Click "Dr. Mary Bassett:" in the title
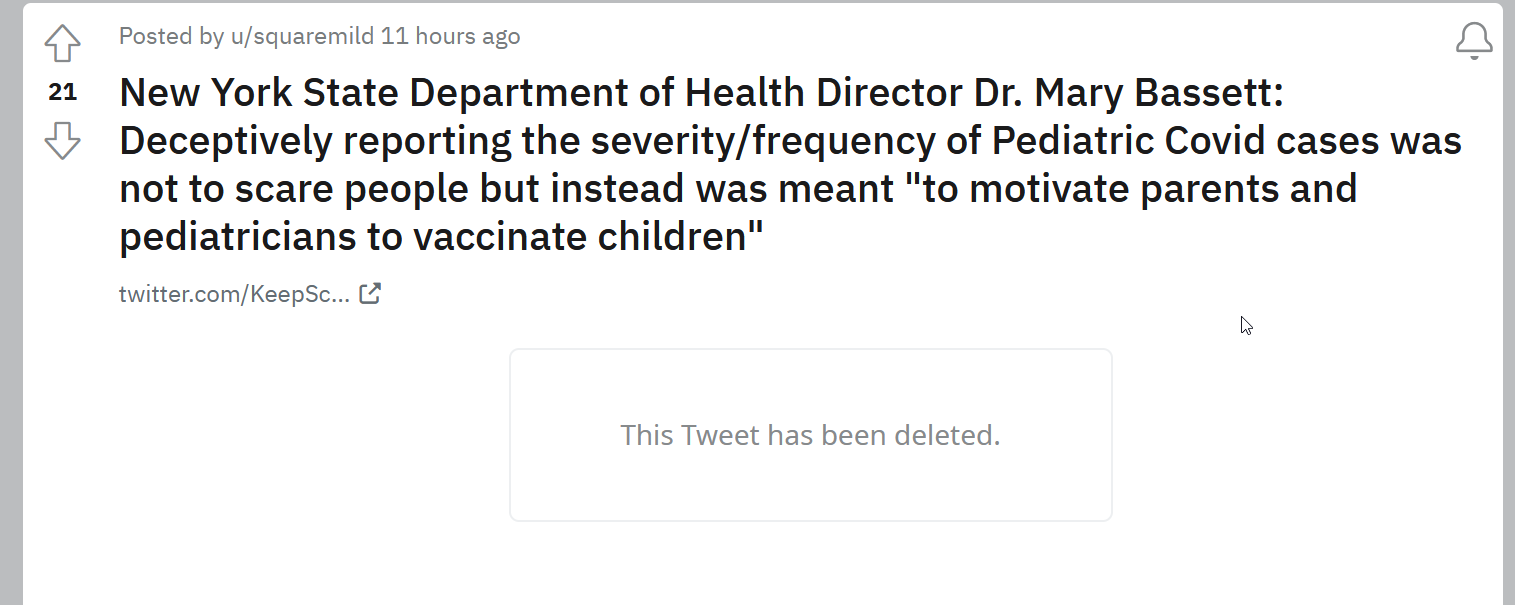This screenshot has height=605, width=1515. (x=1128, y=93)
